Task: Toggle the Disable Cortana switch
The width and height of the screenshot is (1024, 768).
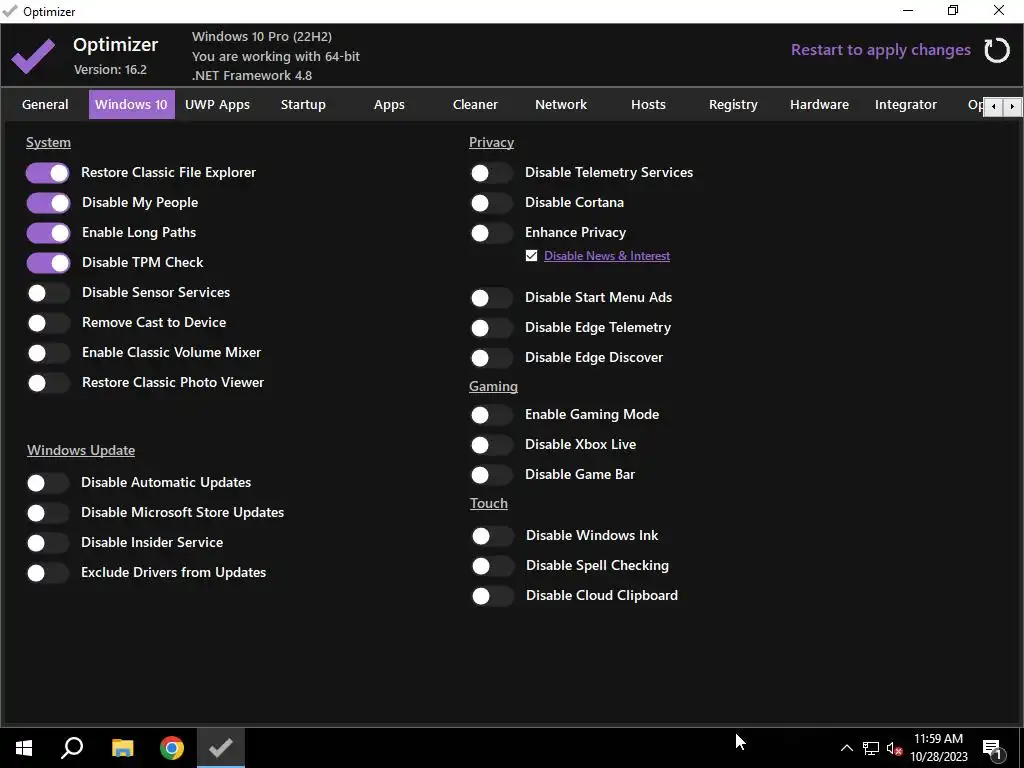Action: 491,203
